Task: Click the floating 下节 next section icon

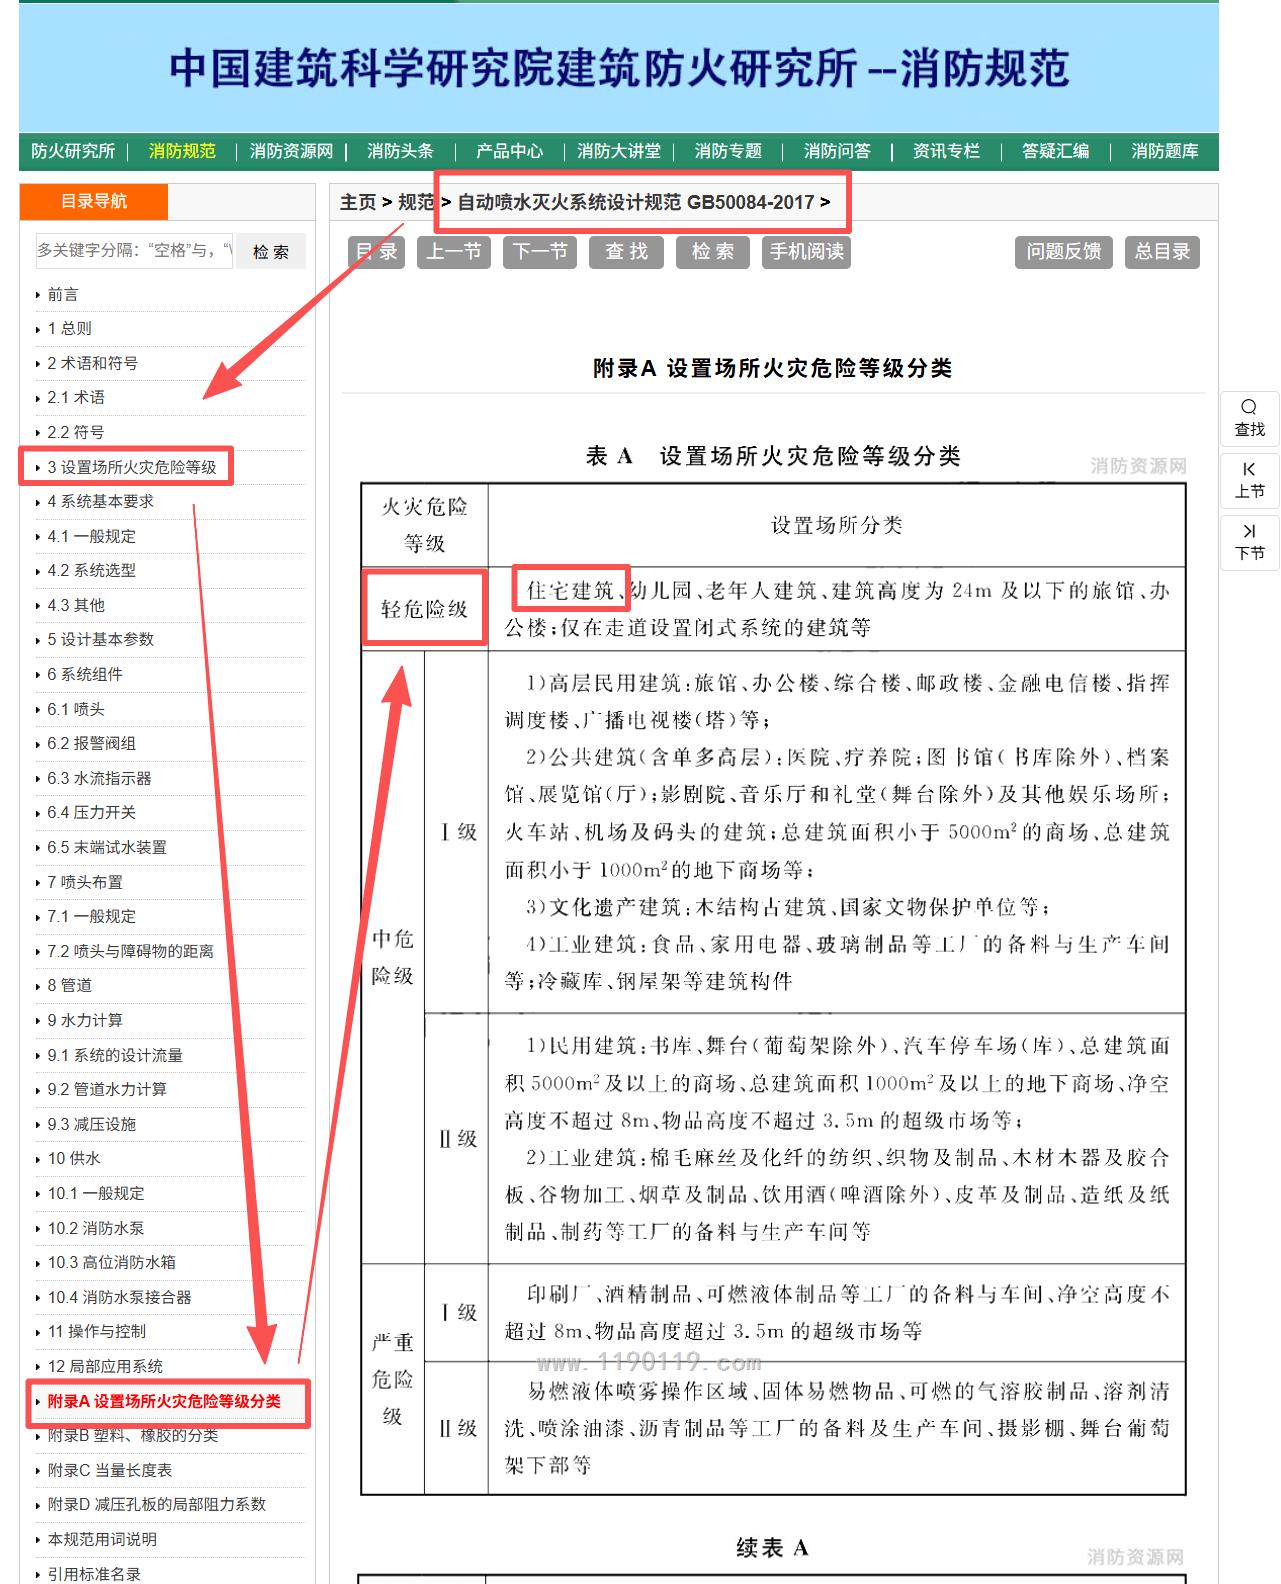Action: [x=1249, y=541]
